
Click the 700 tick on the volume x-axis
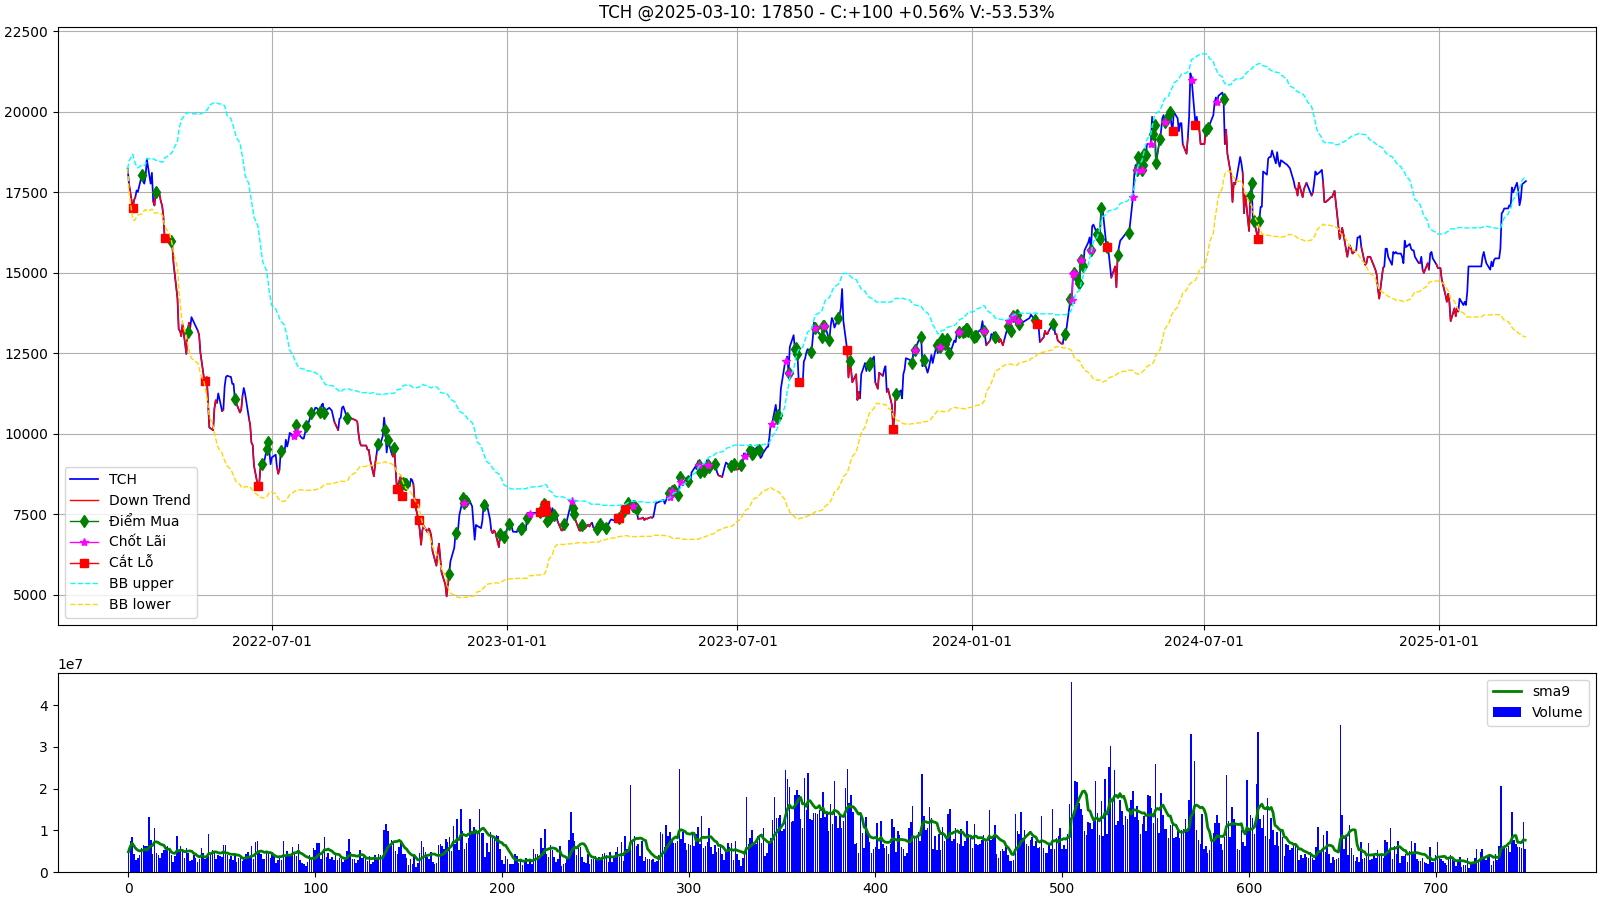1435,888
